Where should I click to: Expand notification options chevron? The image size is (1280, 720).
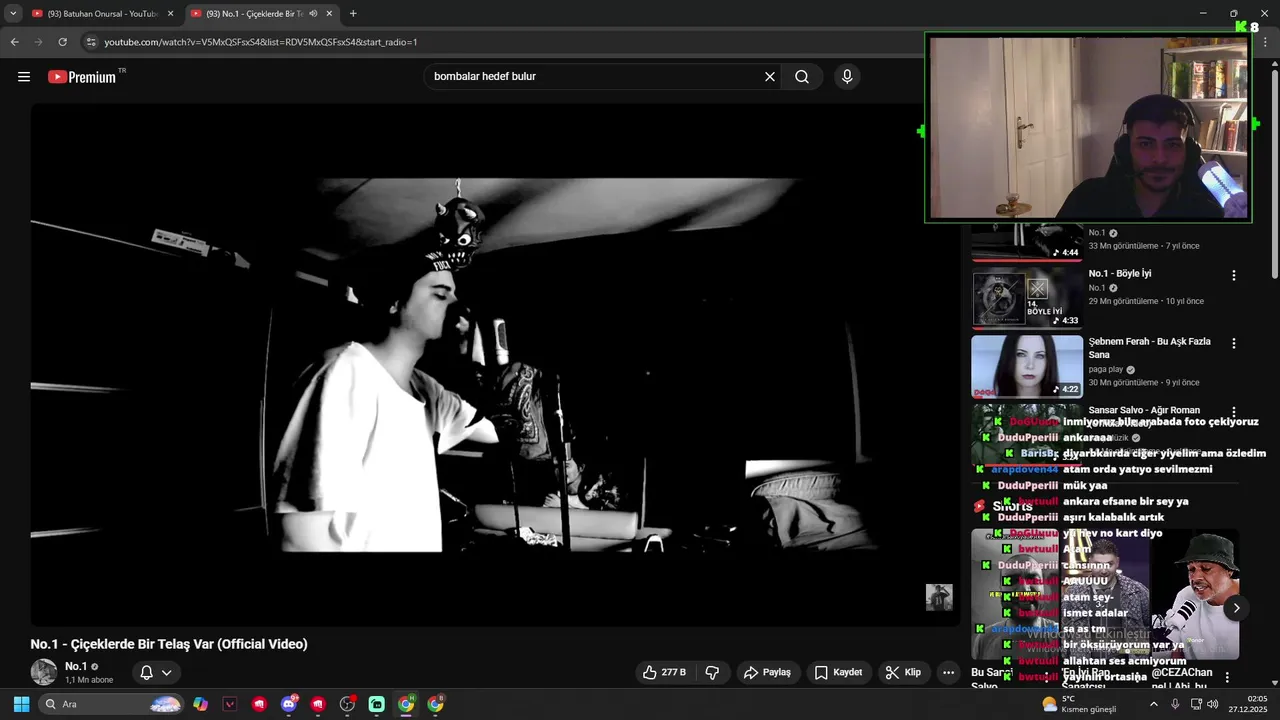pos(167,673)
